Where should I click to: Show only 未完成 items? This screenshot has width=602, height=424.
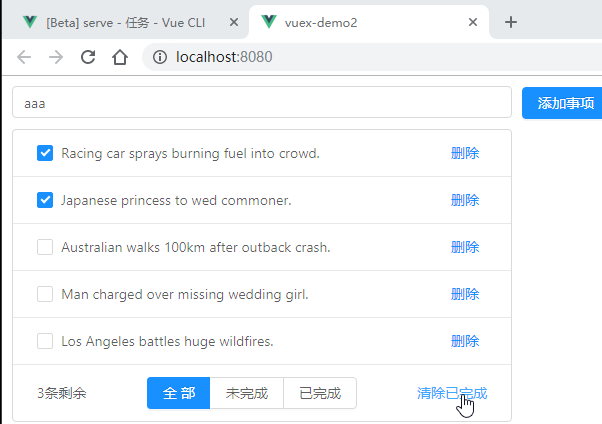(x=247, y=393)
